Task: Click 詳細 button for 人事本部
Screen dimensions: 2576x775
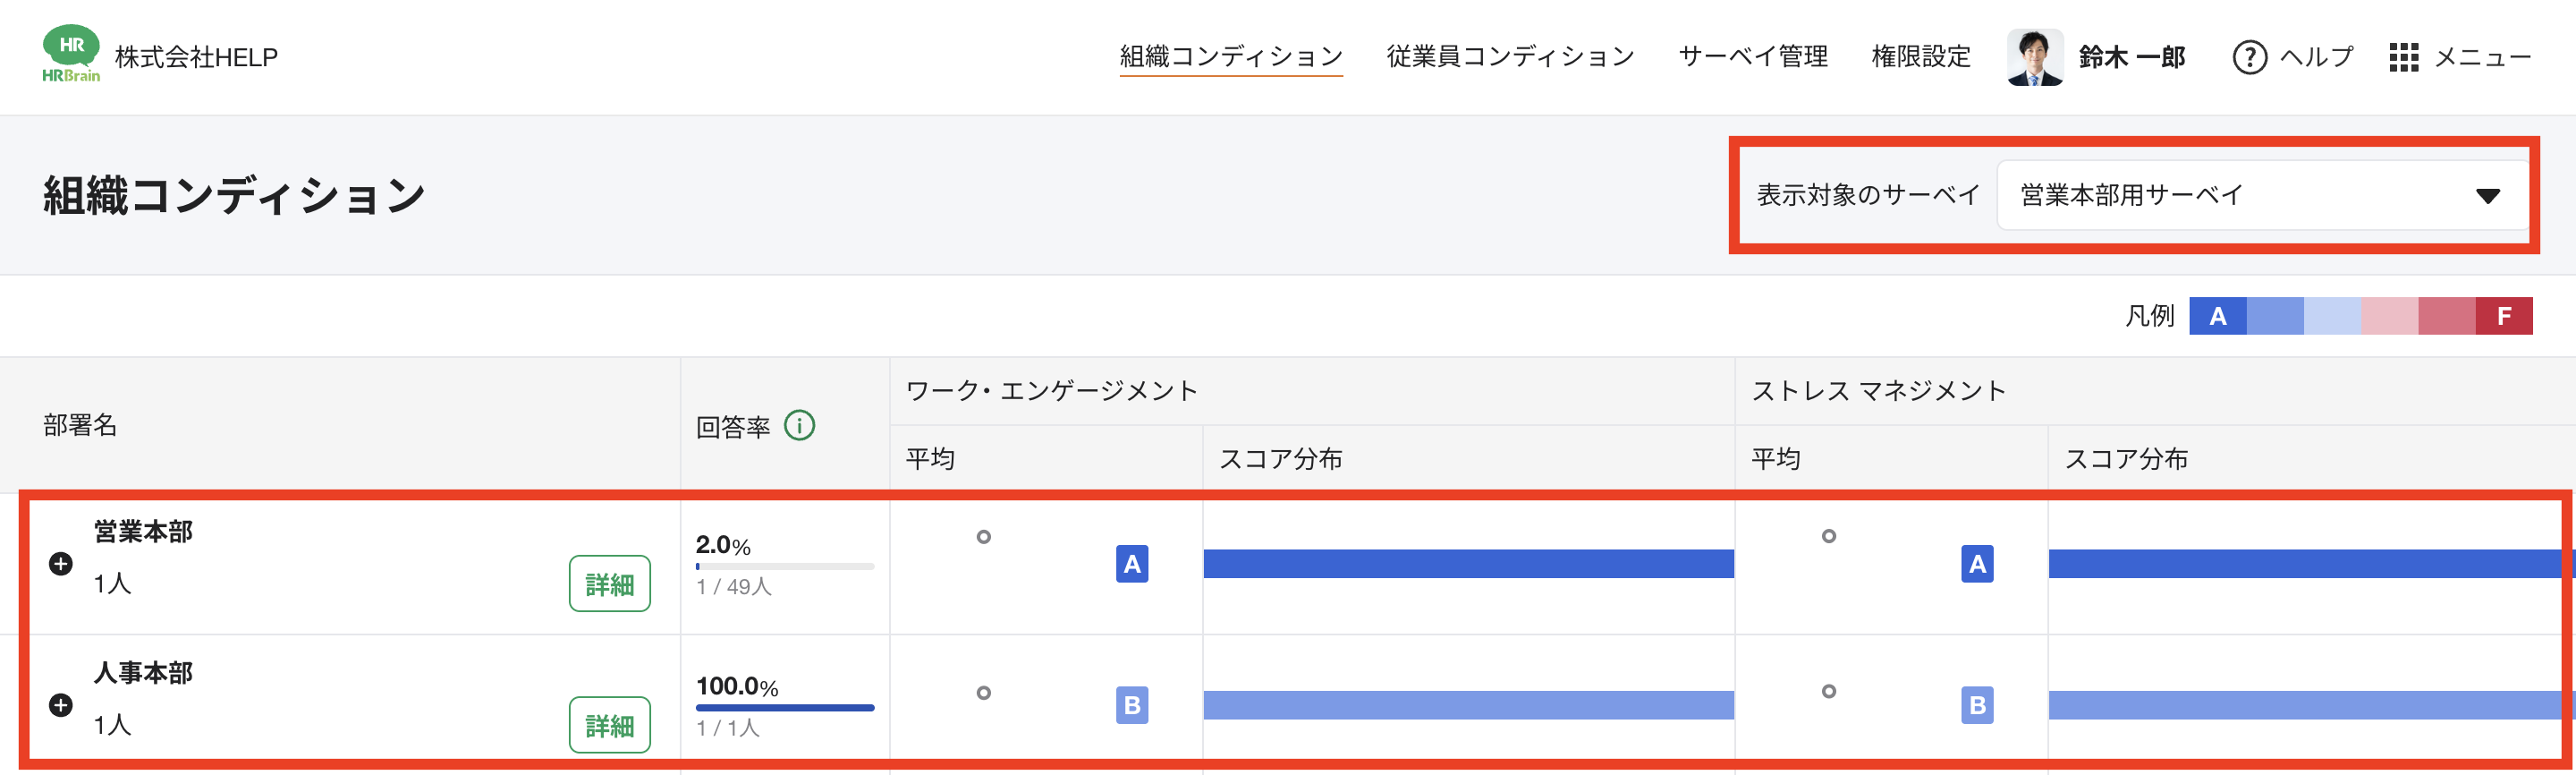Action: (609, 725)
